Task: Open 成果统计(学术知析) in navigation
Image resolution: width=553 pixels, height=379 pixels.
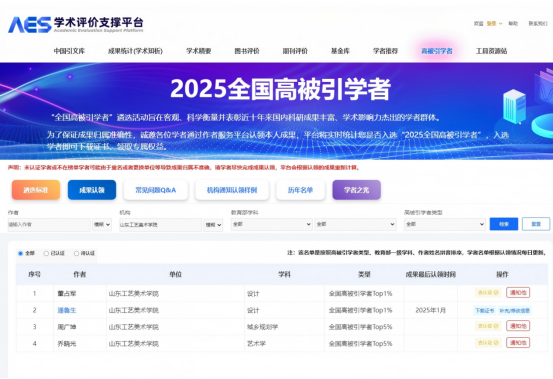Action: (x=135, y=51)
